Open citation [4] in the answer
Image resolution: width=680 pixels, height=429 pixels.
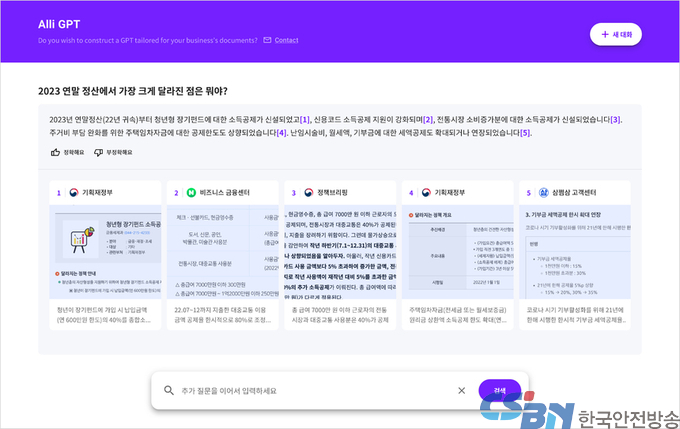click(x=281, y=133)
